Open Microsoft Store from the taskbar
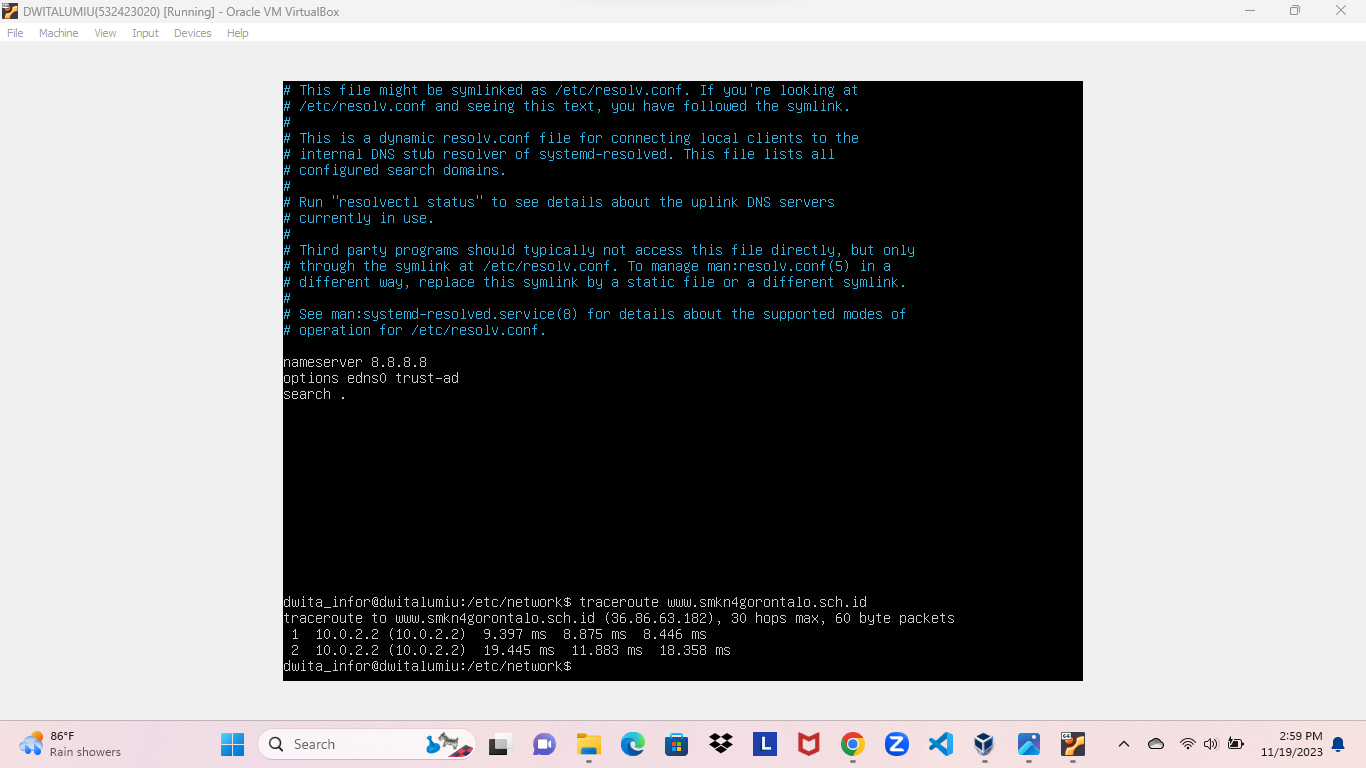The width and height of the screenshot is (1366, 768). (676, 744)
